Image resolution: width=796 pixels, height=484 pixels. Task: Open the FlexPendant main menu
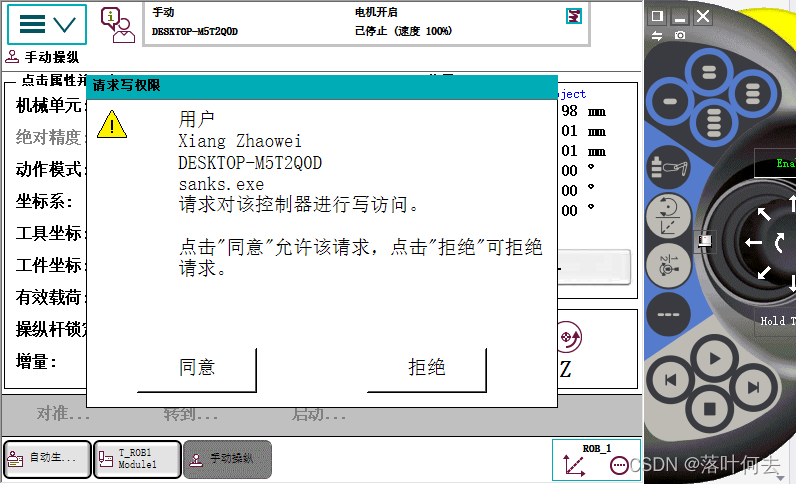[47, 24]
